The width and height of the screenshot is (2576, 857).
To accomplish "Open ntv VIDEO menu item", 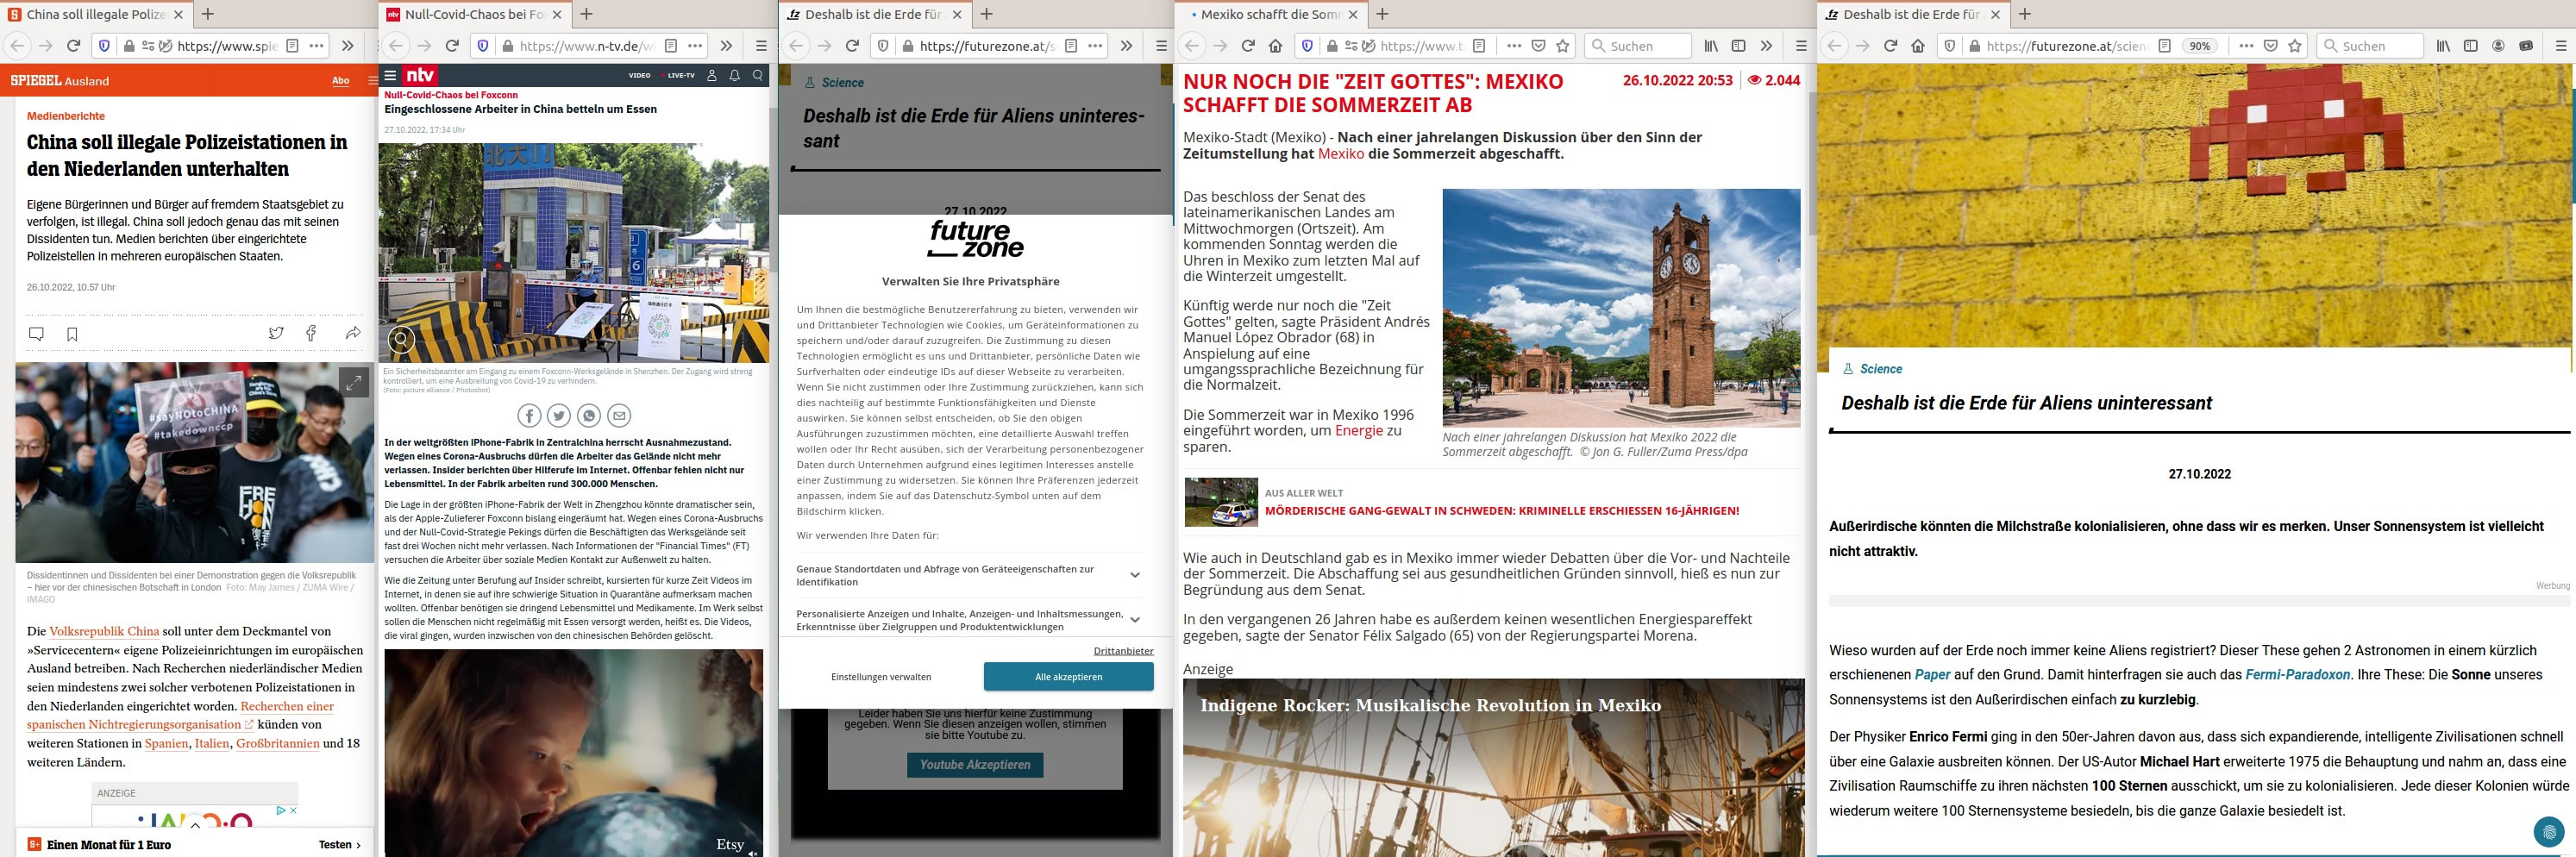I will click(639, 75).
